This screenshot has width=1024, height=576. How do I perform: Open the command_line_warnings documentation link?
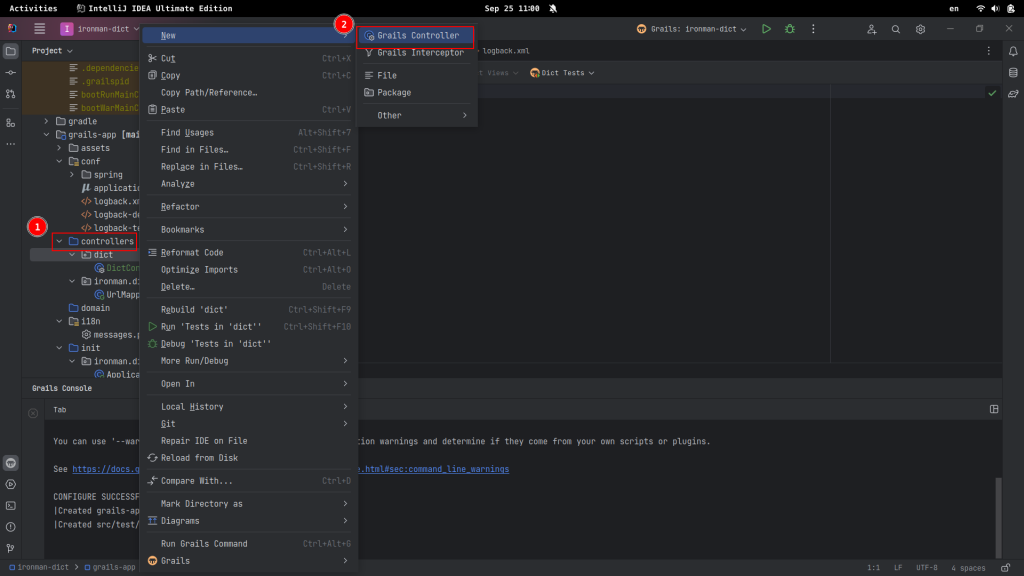[434, 469]
